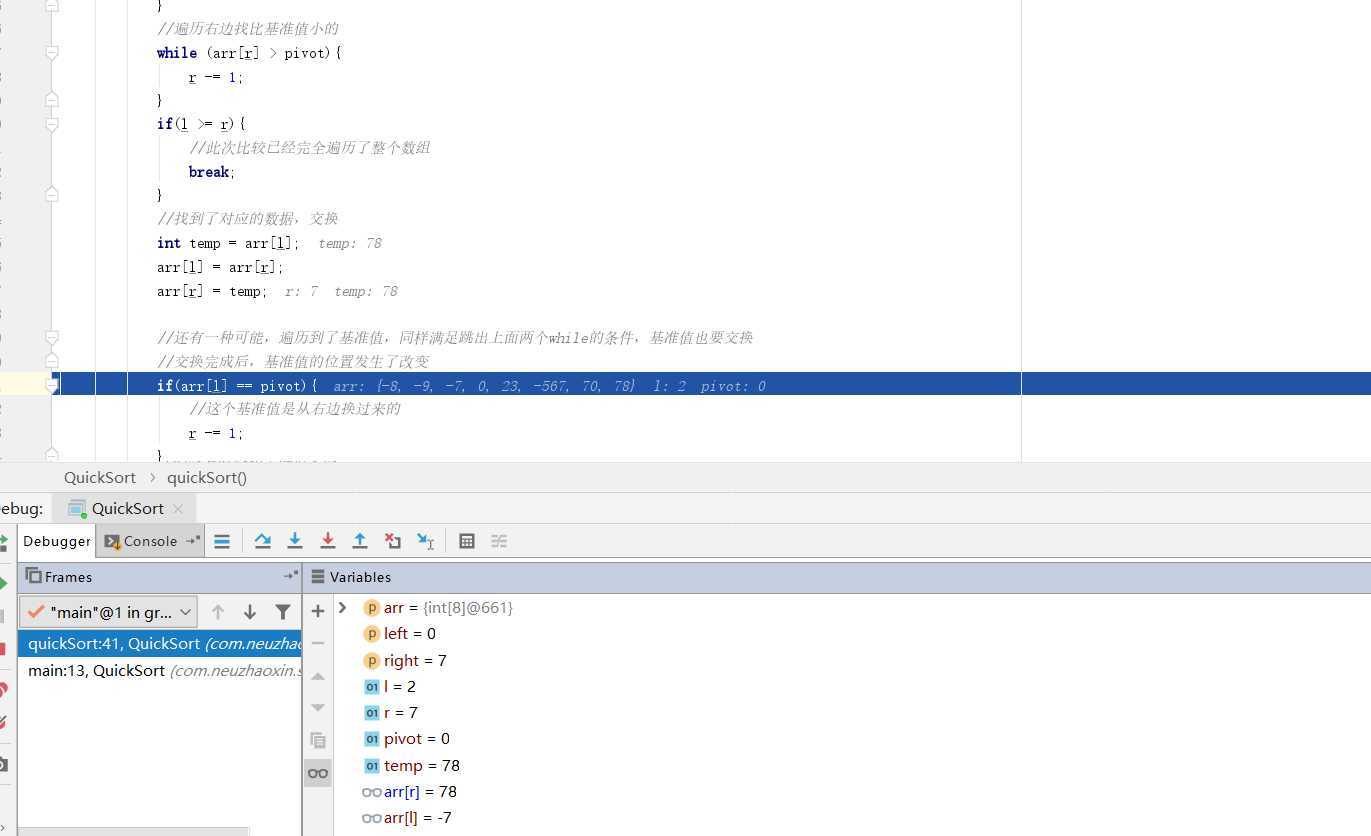Click the funnel filter icon in Frames
The width and height of the screenshot is (1371, 836).
tap(283, 612)
